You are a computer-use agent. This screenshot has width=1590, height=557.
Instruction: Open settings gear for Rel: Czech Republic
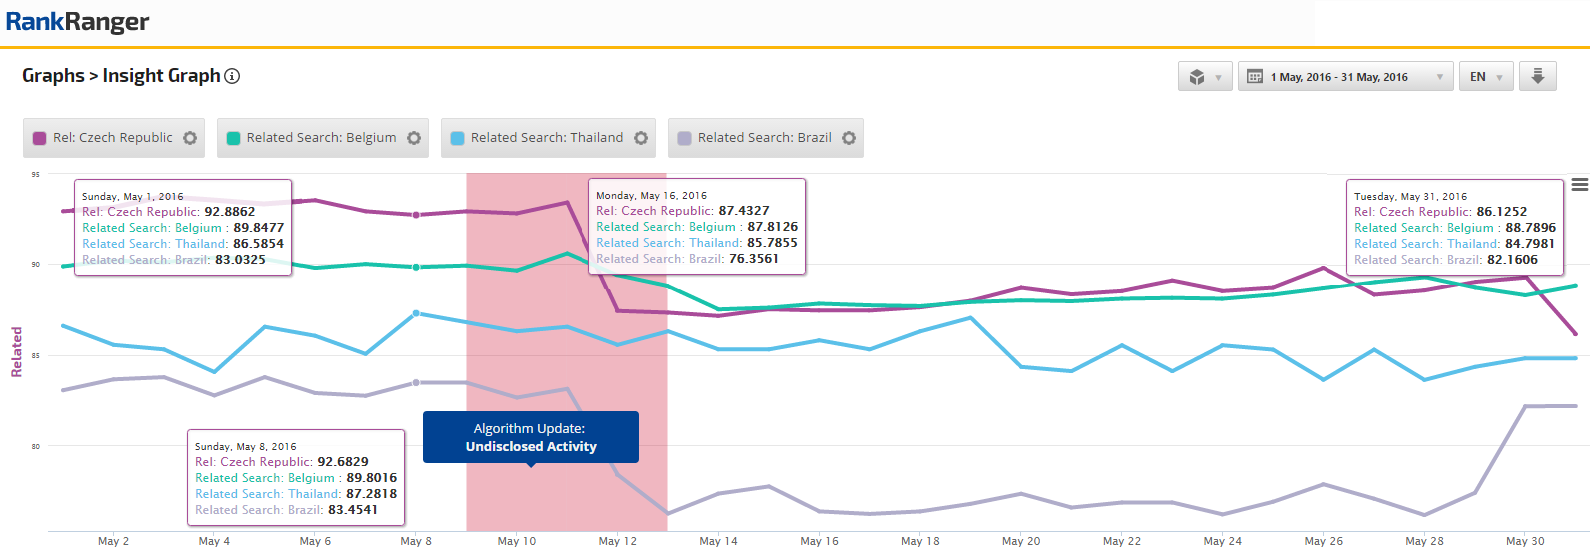coord(190,138)
